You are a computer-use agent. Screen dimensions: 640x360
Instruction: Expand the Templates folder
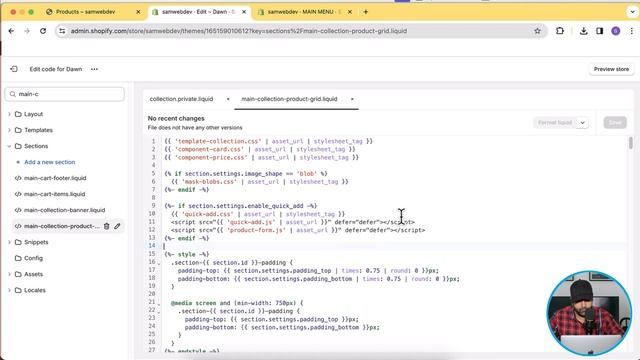point(9,130)
